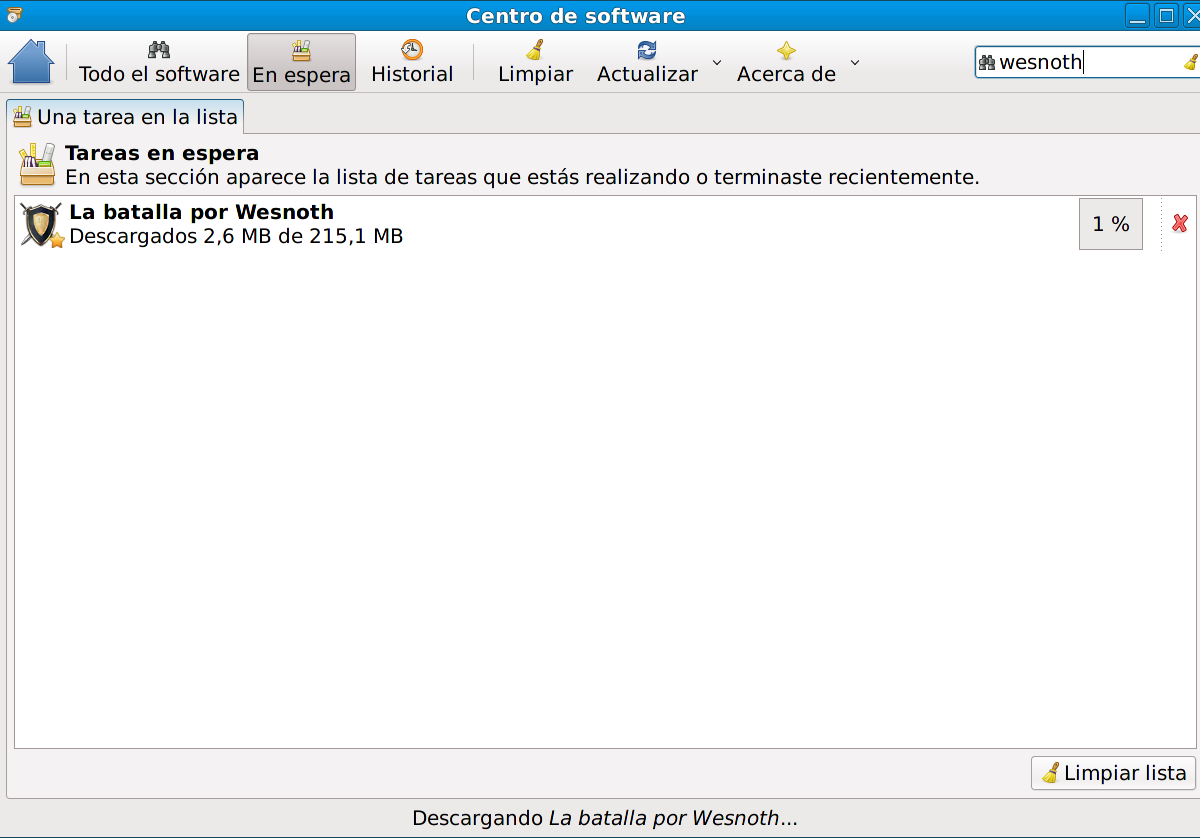Click Descargados 2,6 MB de 215,1 MB text
The image size is (1200, 838).
click(x=236, y=237)
